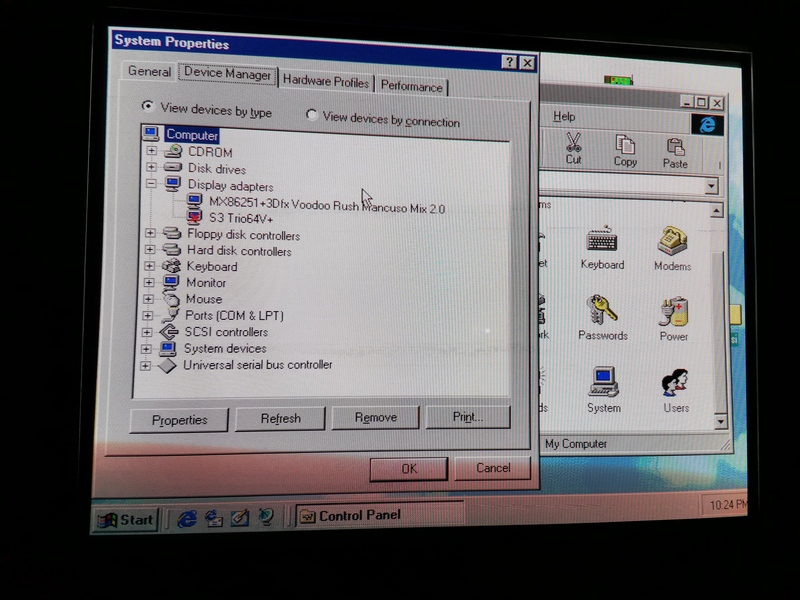This screenshot has height=600, width=800.
Task: Switch to the Performance tab
Action: point(411,86)
